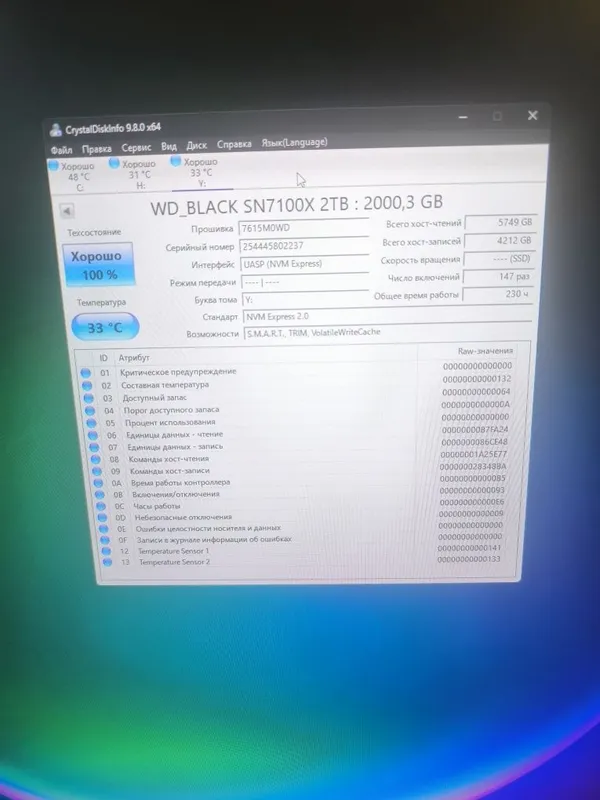Click the Стандарт field NVM Express 2.0

tap(387, 315)
